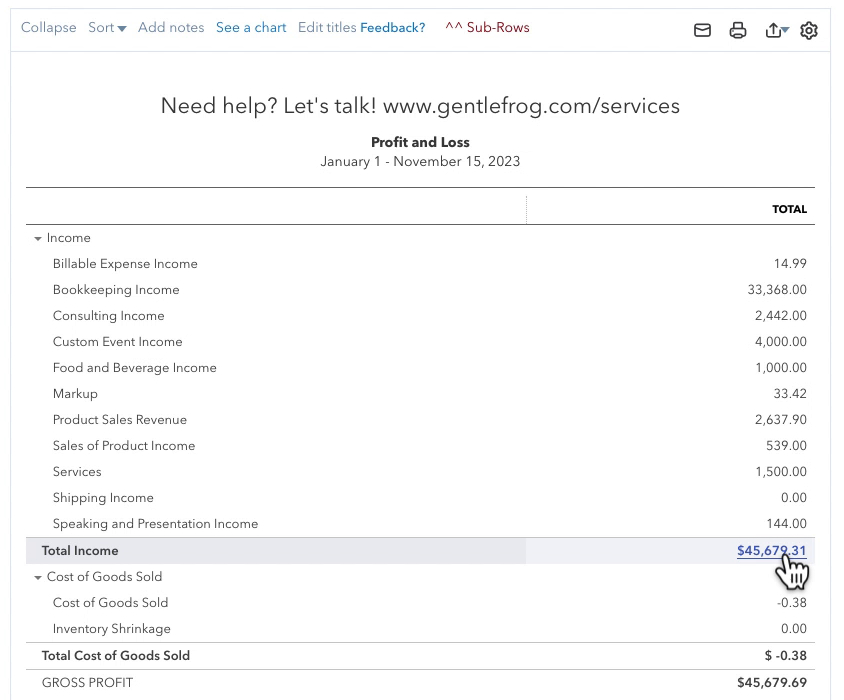Open the export report icon dropdown
This screenshot has width=844, height=700.
pyautogui.click(x=777, y=30)
